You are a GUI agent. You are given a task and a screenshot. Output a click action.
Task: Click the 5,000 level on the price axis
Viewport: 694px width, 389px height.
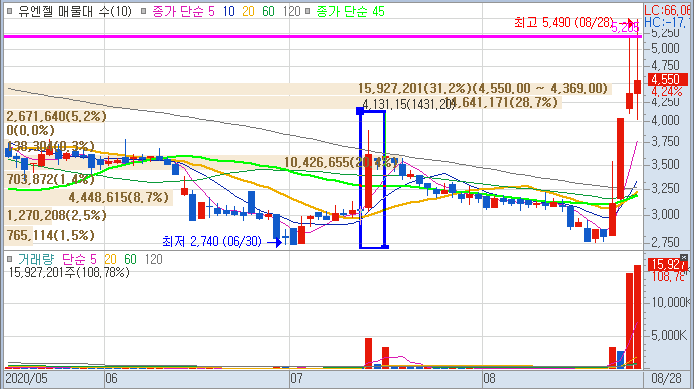click(x=665, y=48)
